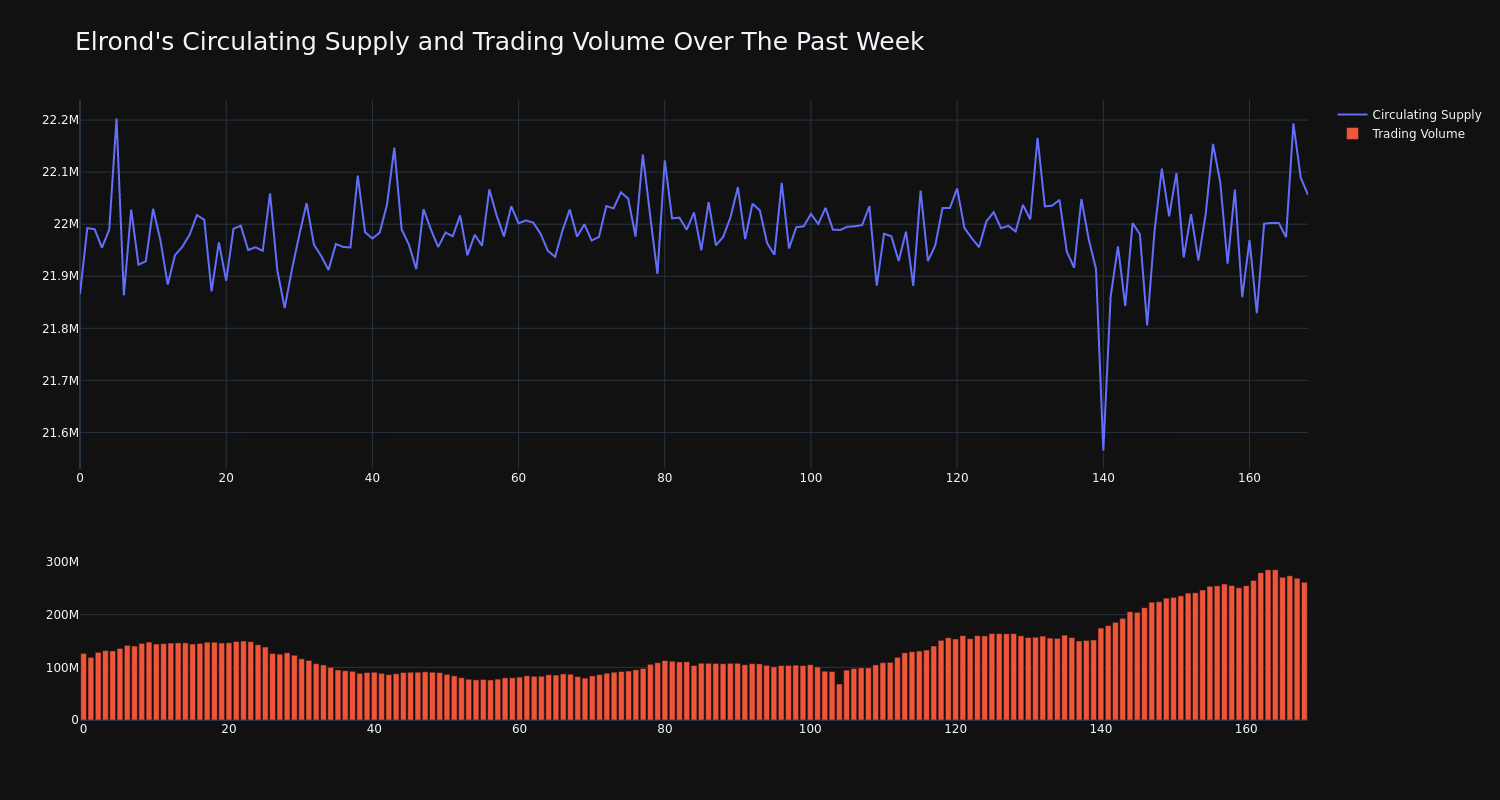1500x800 pixels.
Task: Select the chart title text
Action: point(499,42)
